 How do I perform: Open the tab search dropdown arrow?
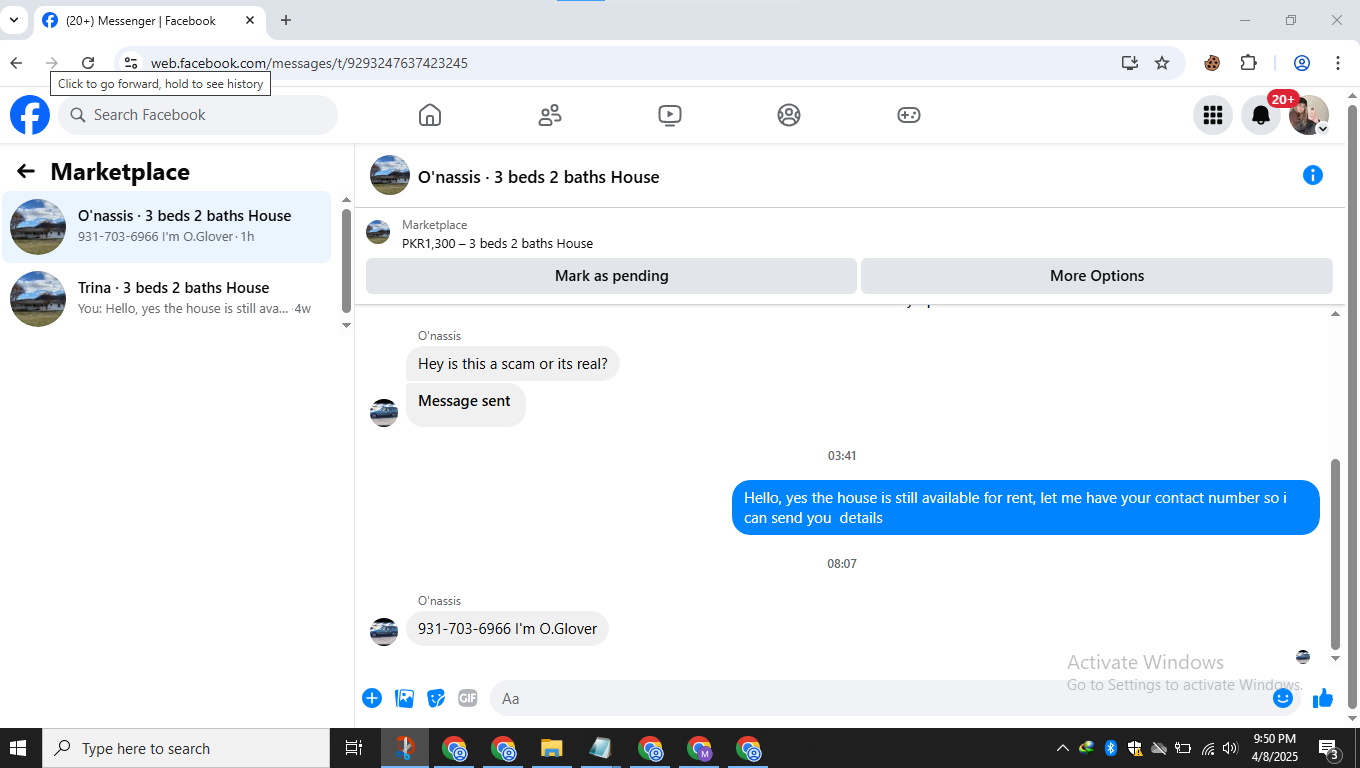[14, 20]
